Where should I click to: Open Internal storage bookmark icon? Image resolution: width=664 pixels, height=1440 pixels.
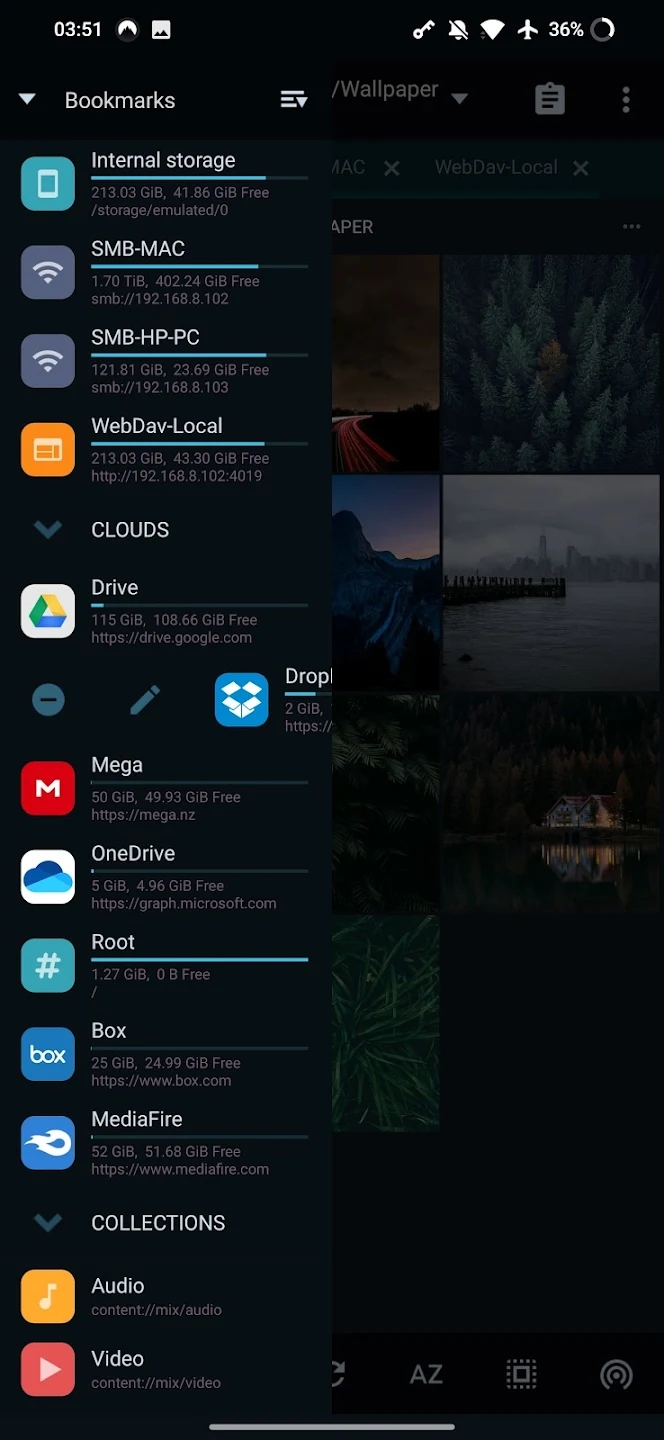tap(48, 184)
